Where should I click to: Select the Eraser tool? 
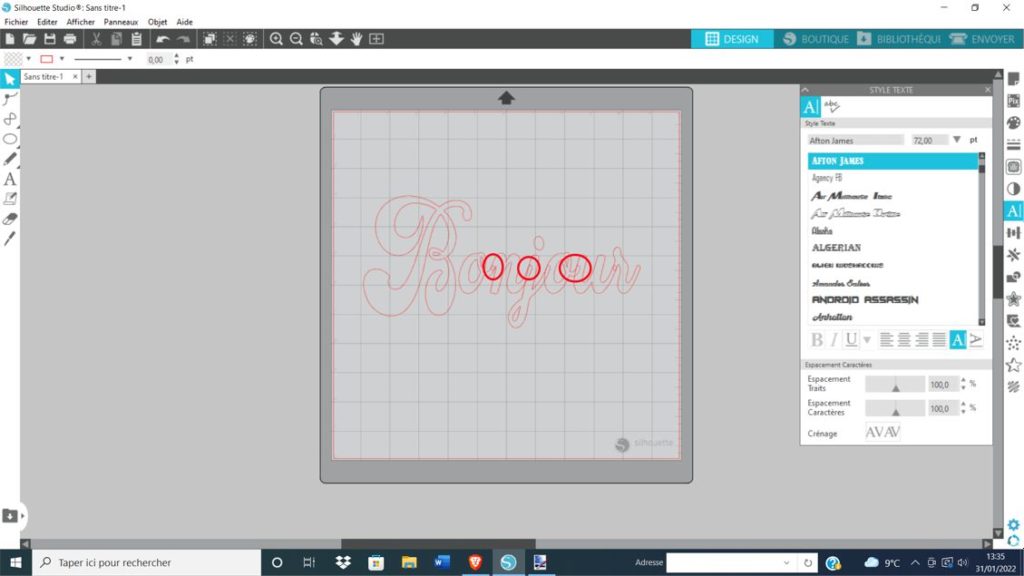coord(10,219)
